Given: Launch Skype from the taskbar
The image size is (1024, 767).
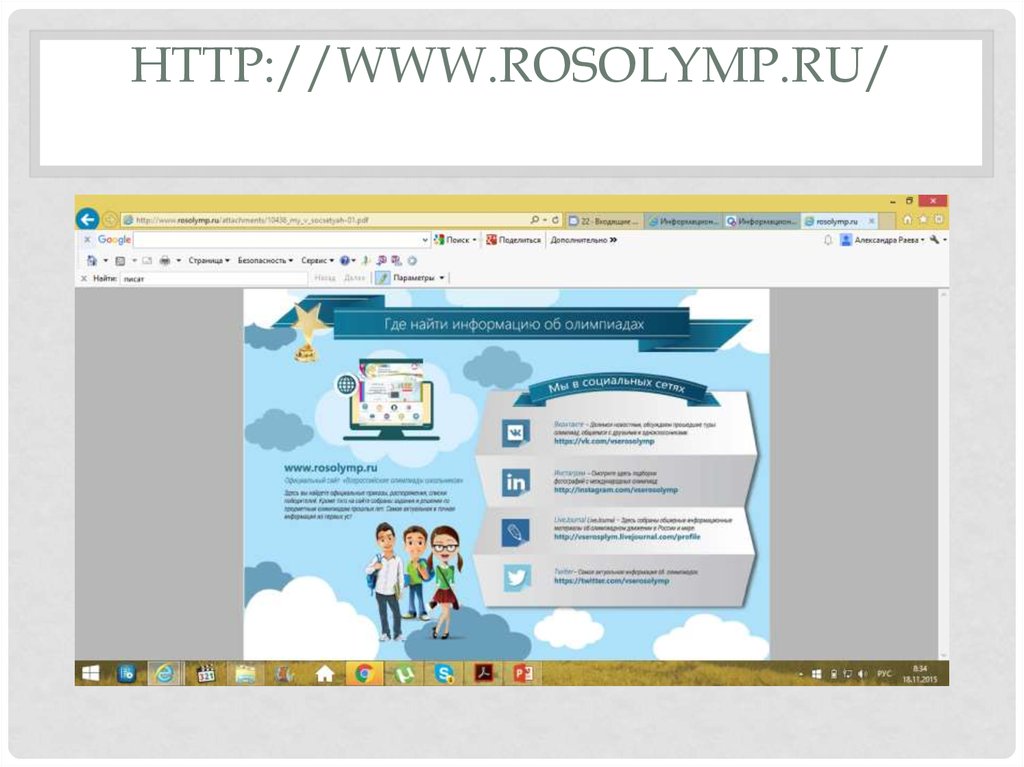Looking at the screenshot, I should point(442,674).
